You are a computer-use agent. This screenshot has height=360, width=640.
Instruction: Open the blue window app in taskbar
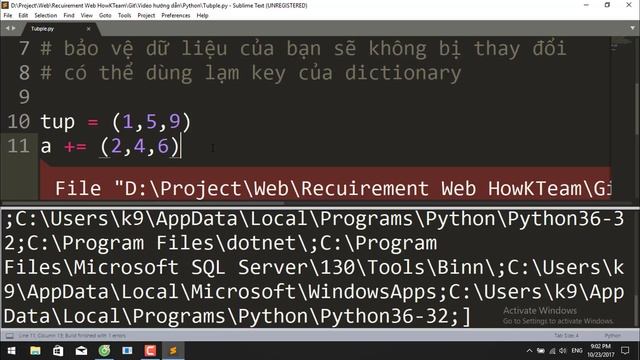pyautogui.click(x=127, y=351)
